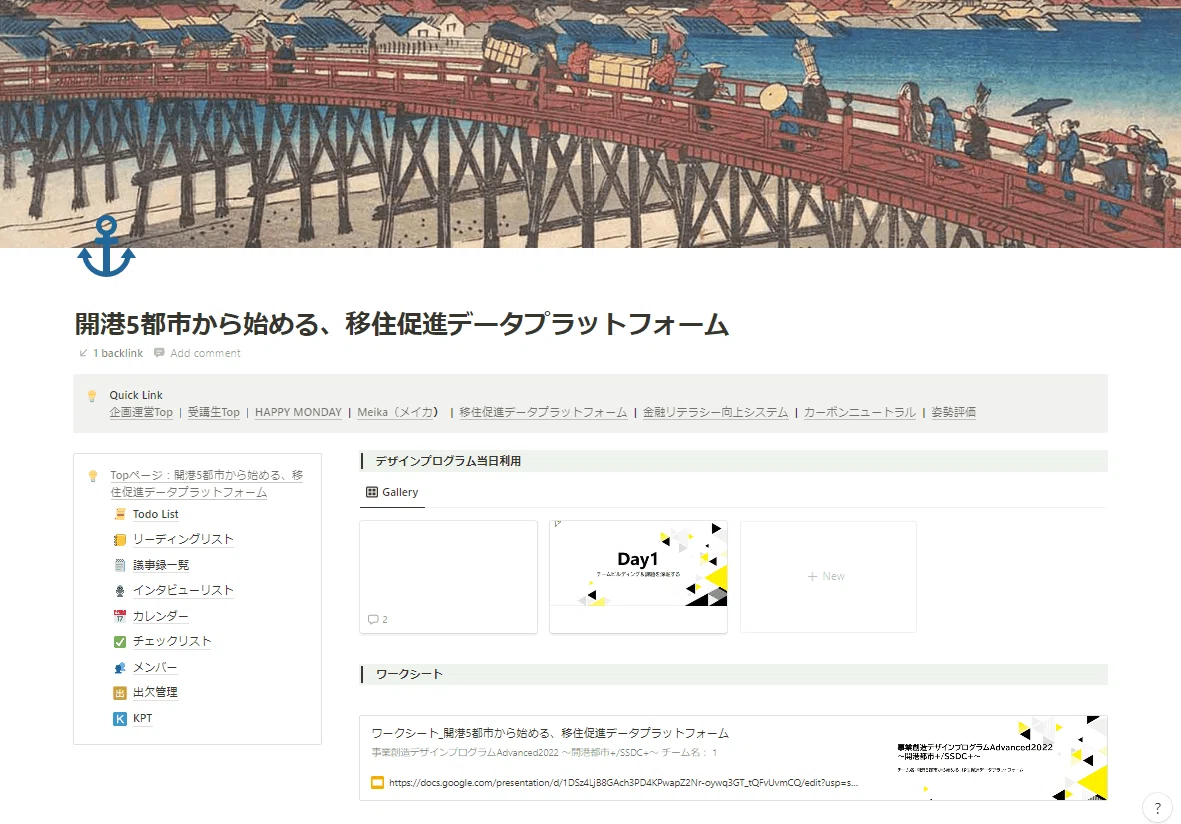The image size is (1181, 824).
Task: Add a new gallery card with New
Action: tap(828, 577)
